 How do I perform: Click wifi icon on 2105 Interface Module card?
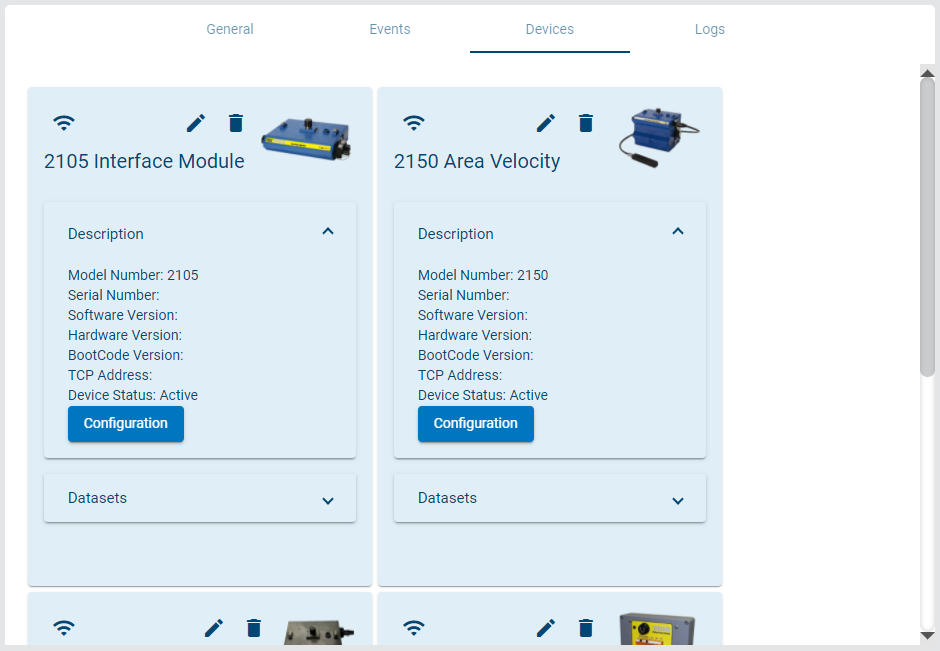[x=64, y=123]
